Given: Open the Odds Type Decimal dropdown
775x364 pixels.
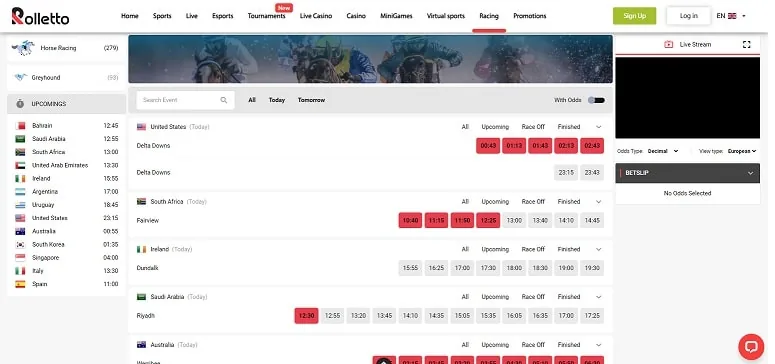Looking at the screenshot, I should click(x=663, y=151).
